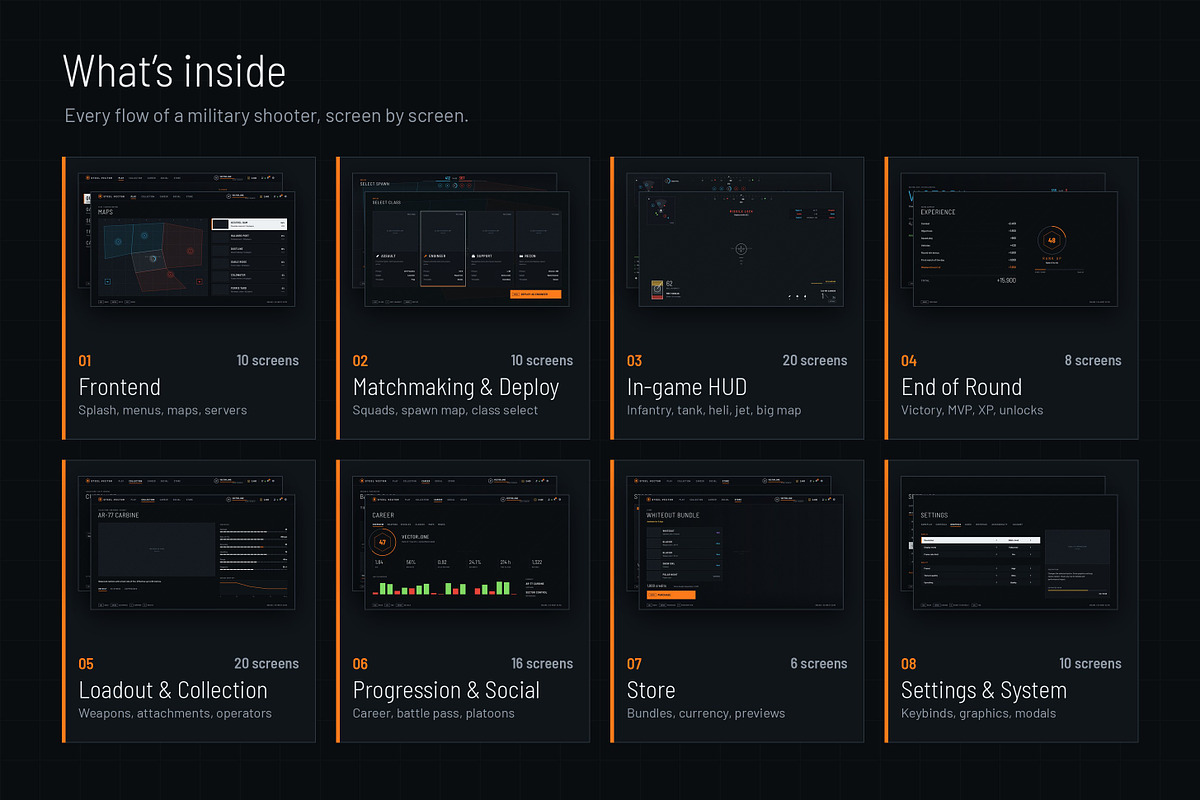Click the orange number 02
This screenshot has height=800, width=1200.
(360, 360)
